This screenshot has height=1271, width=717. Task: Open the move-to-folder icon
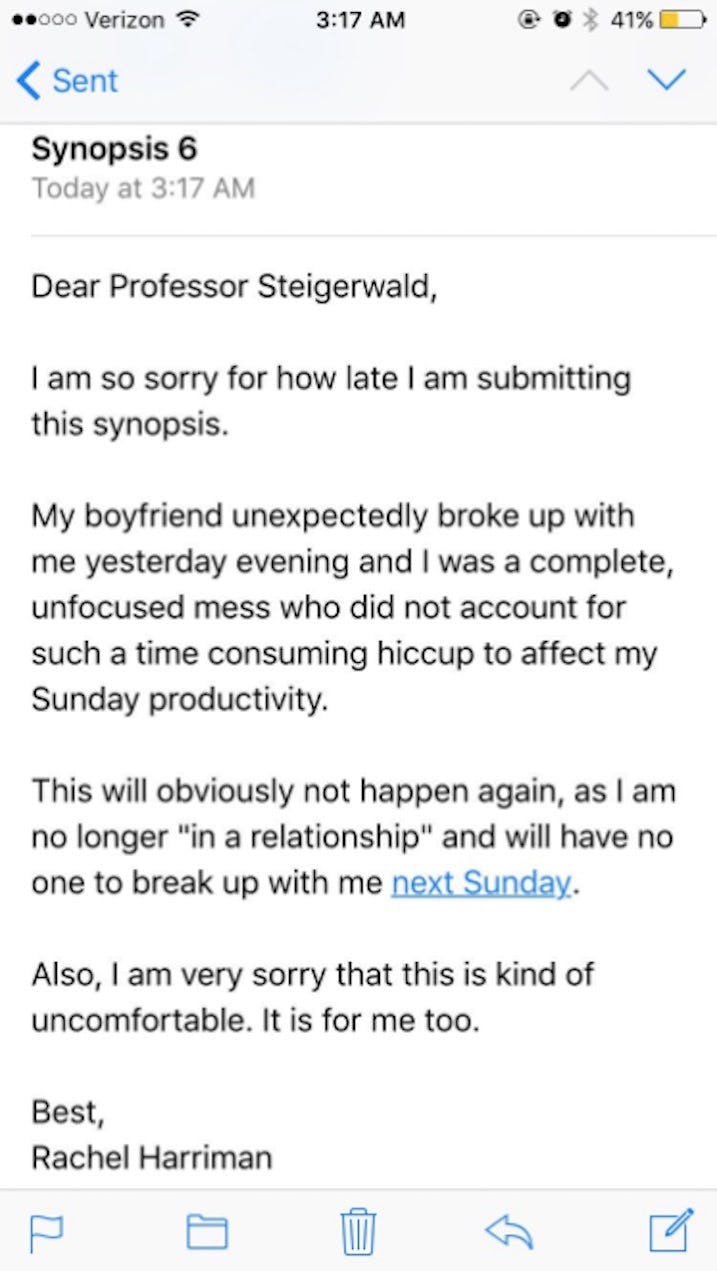(x=207, y=1231)
